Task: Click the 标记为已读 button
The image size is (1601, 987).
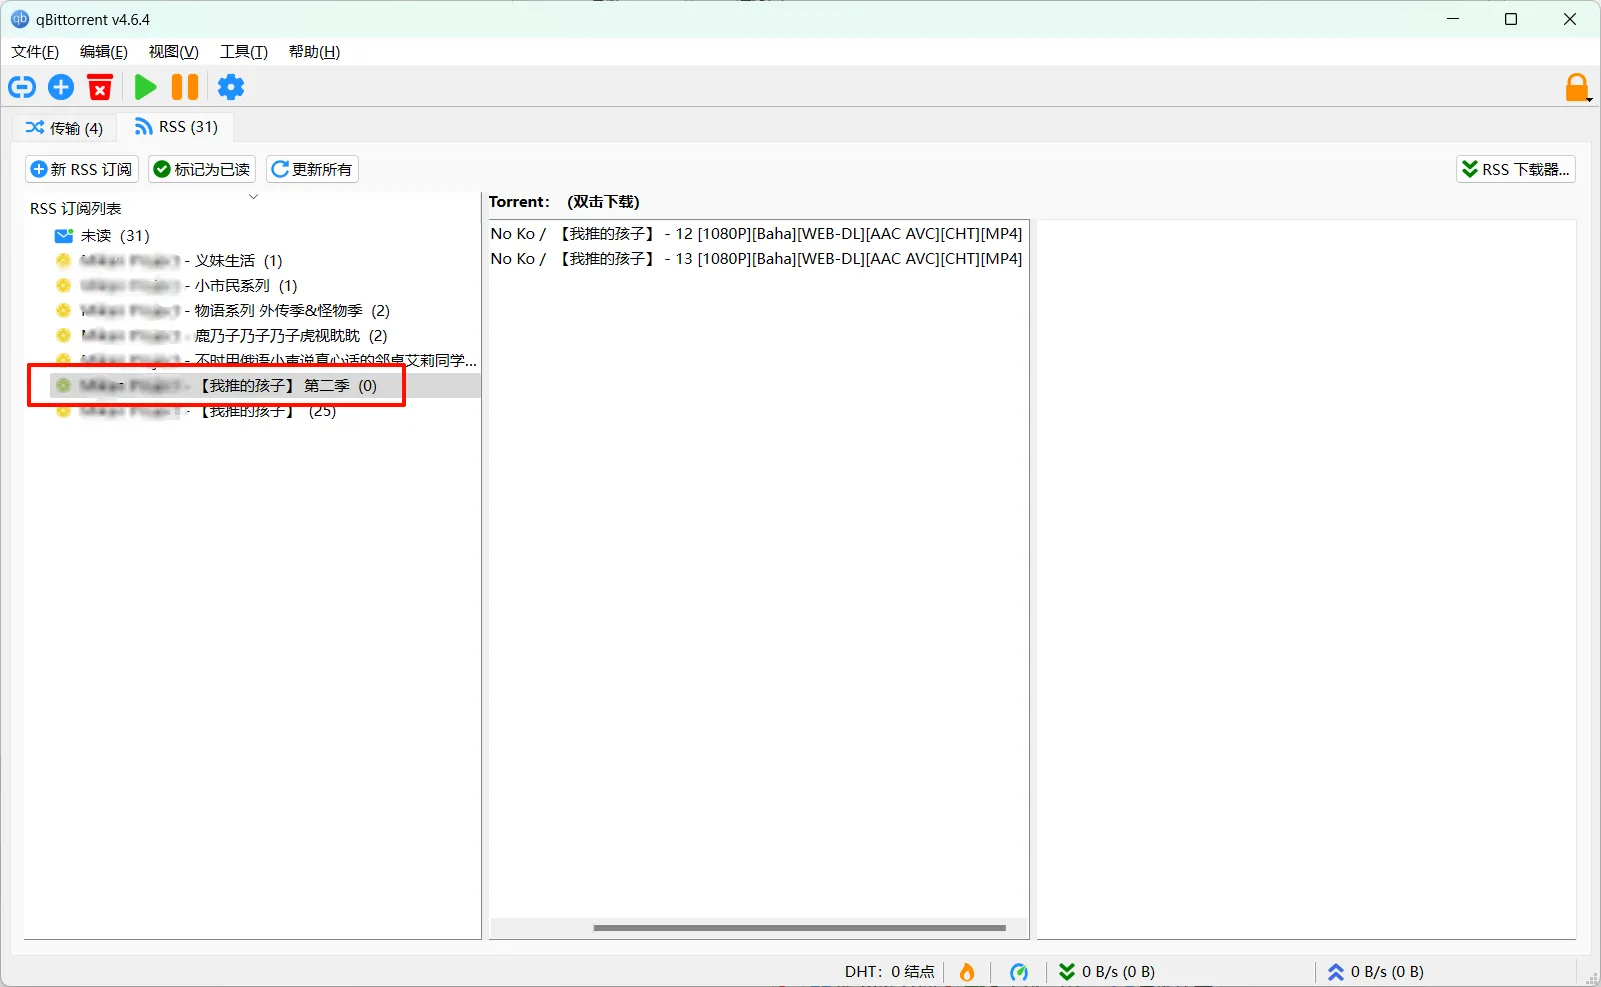Action: (x=202, y=169)
